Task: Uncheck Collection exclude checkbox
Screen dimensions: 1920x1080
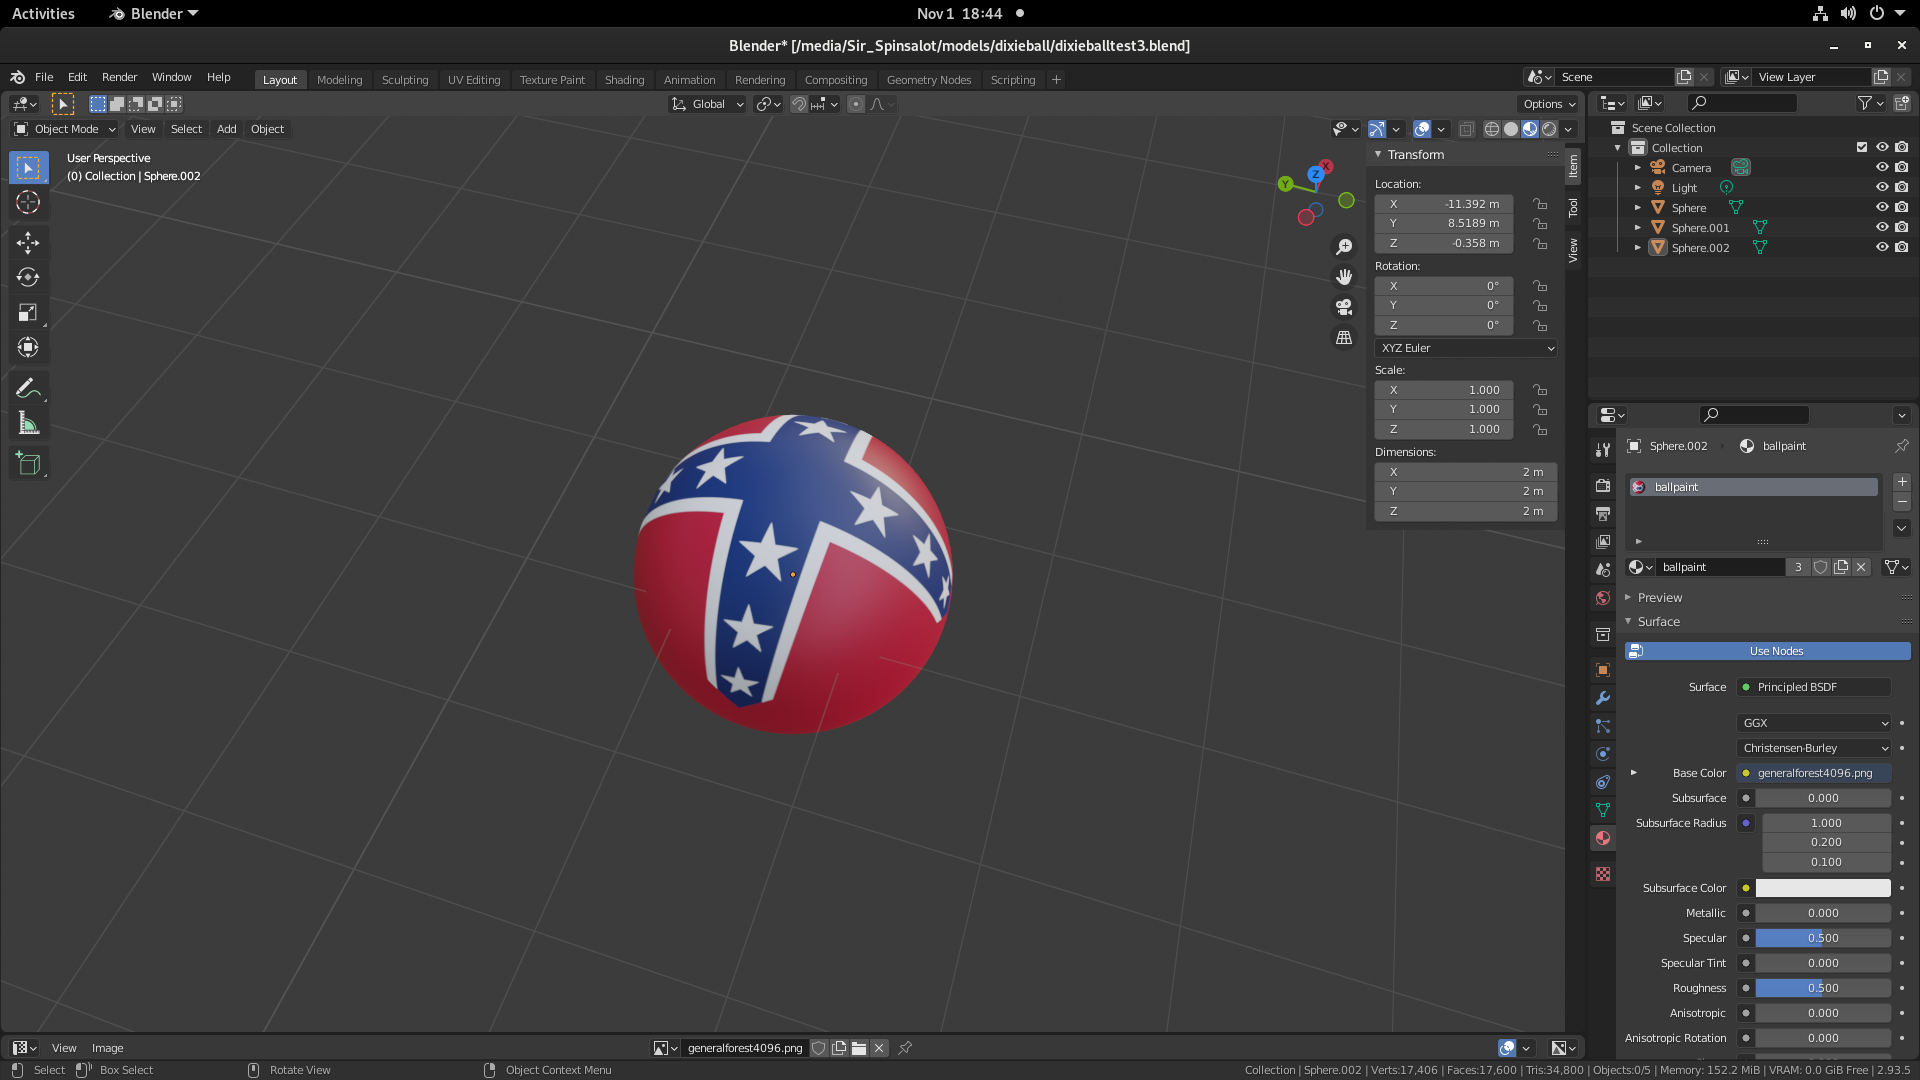Action: (1861, 147)
